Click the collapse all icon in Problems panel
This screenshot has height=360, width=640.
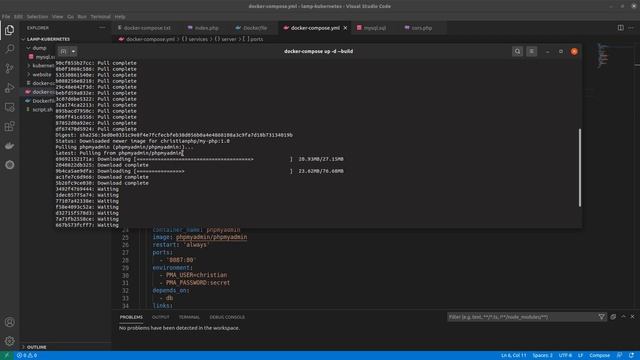[613, 317]
